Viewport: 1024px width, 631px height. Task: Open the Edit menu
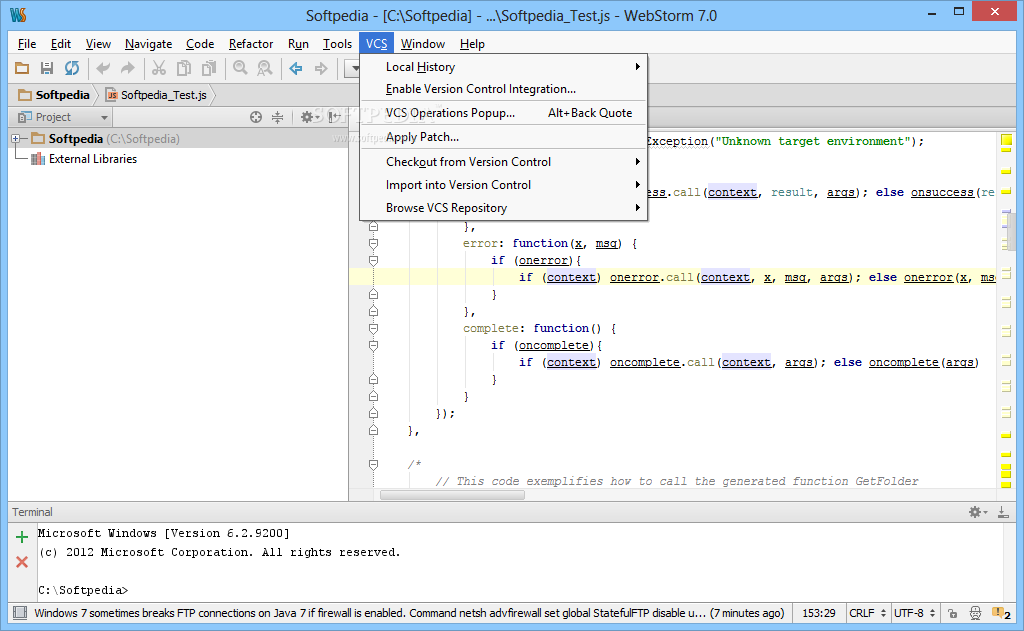(x=61, y=44)
